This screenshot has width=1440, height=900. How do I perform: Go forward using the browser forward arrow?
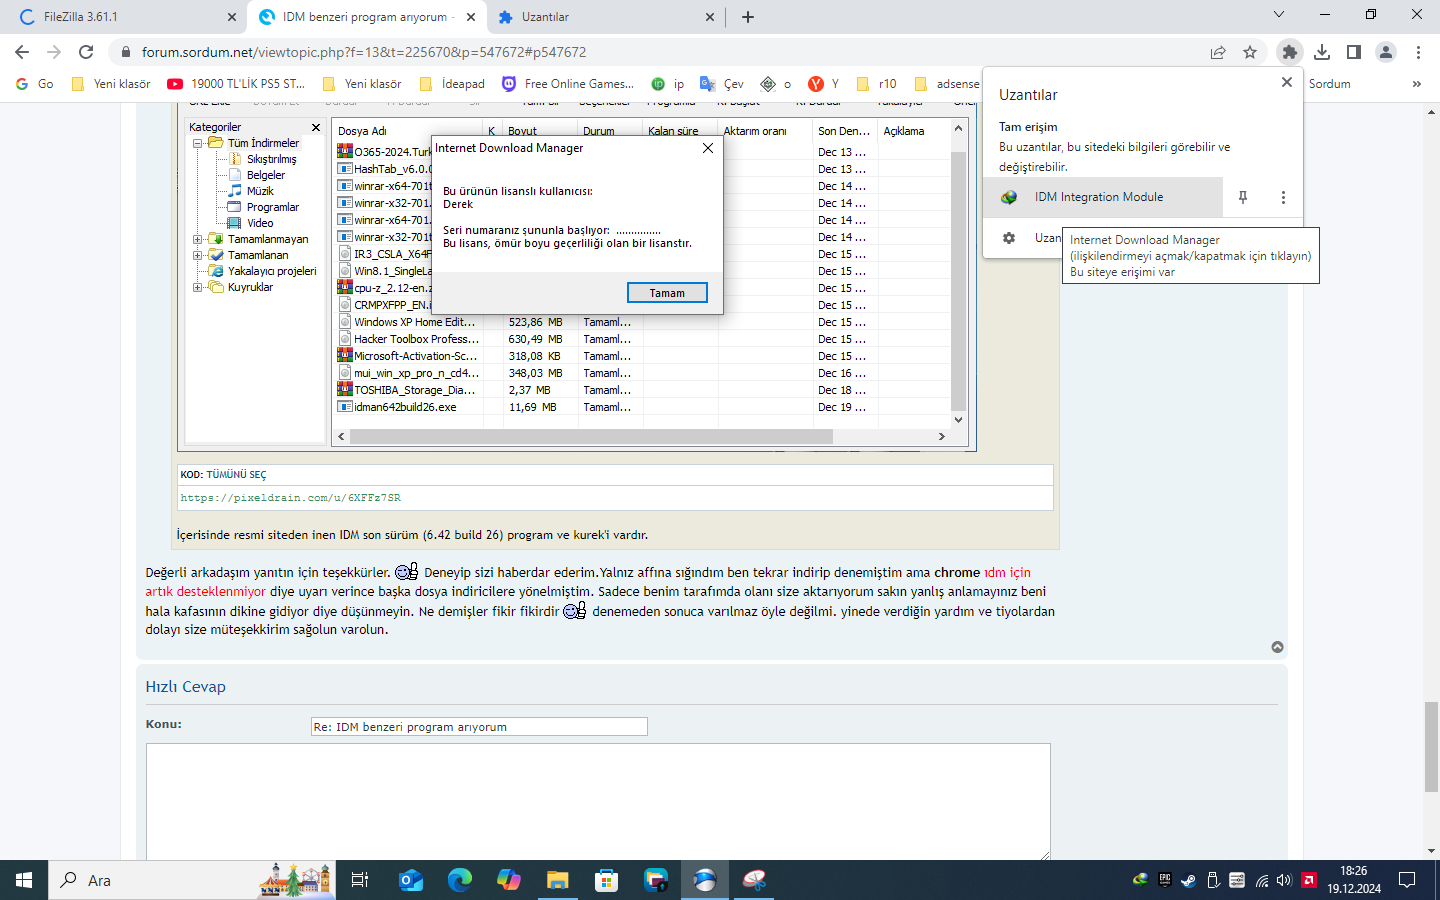tap(54, 52)
